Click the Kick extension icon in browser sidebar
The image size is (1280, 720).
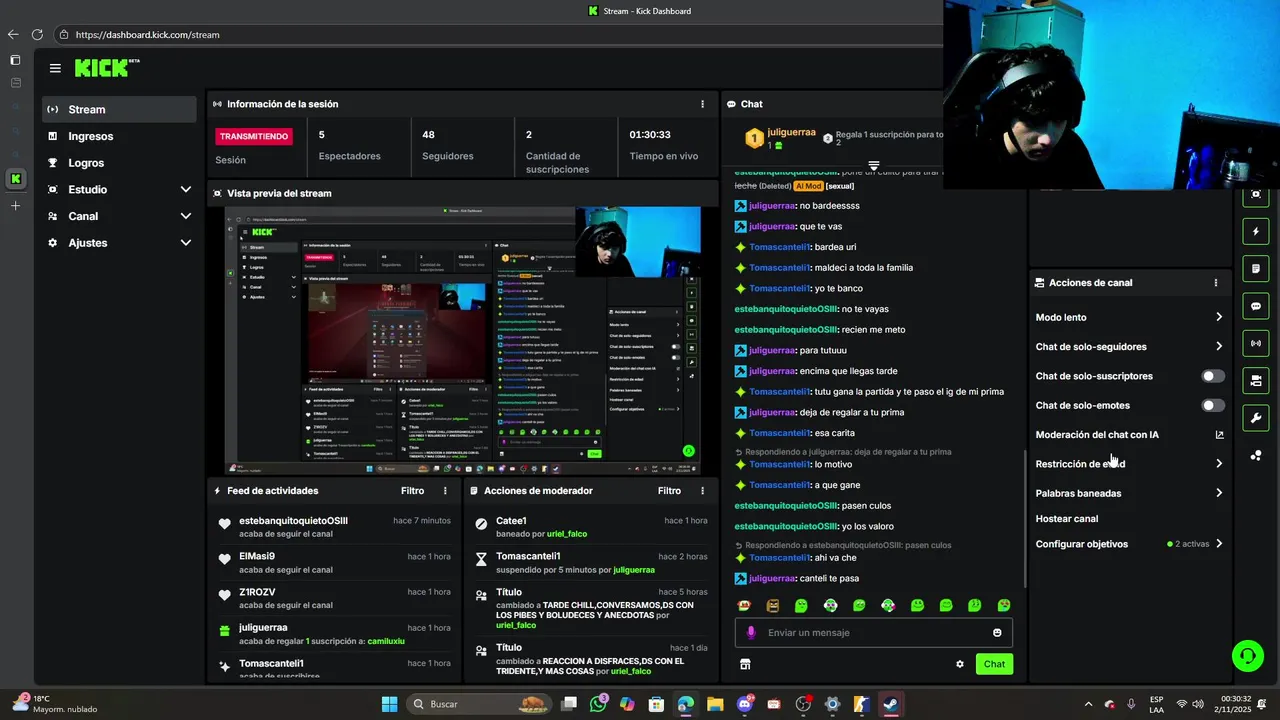pos(15,179)
